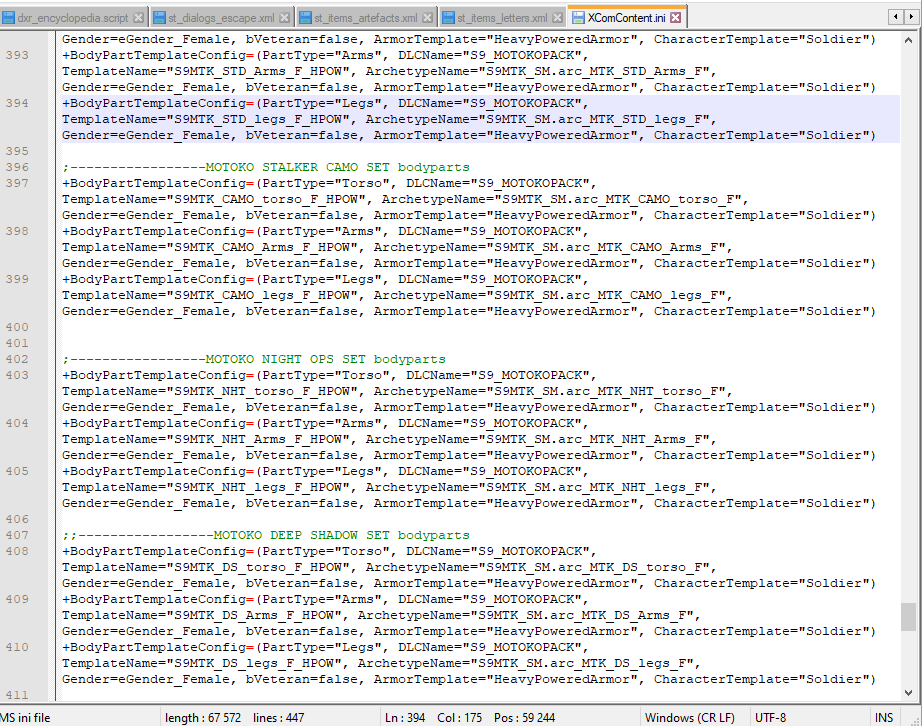The width and height of the screenshot is (922, 726).
Task: Close the st_items_letters.xml tab
Action: pos(557,18)
